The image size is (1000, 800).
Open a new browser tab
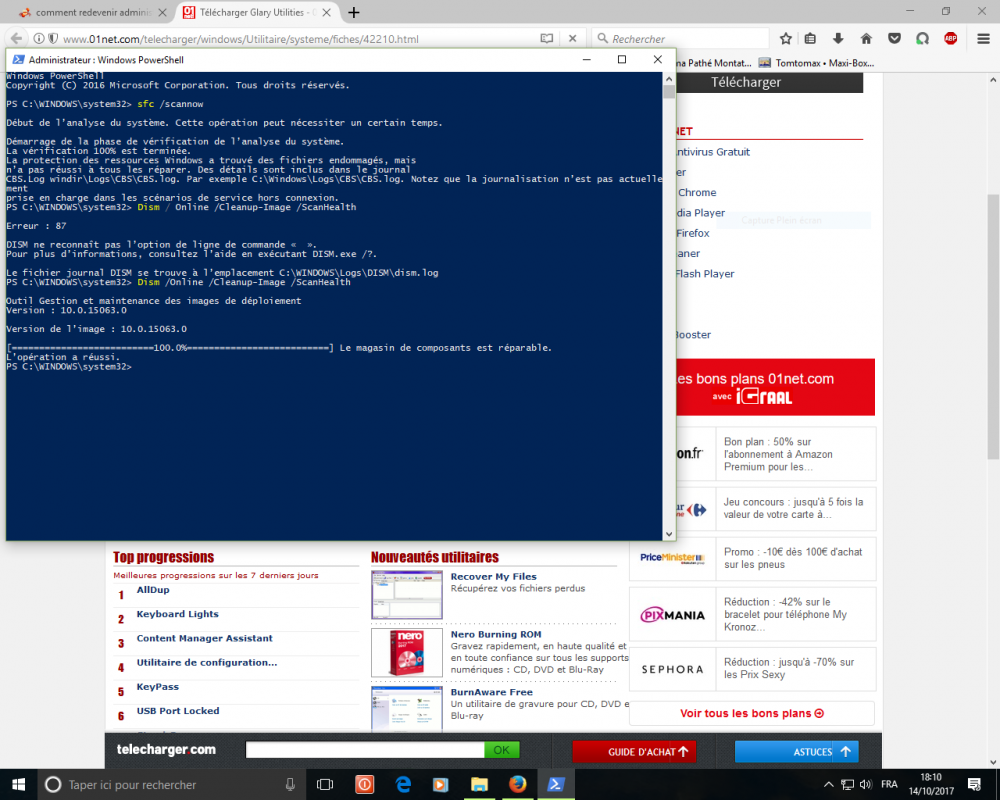pos(353,12)
